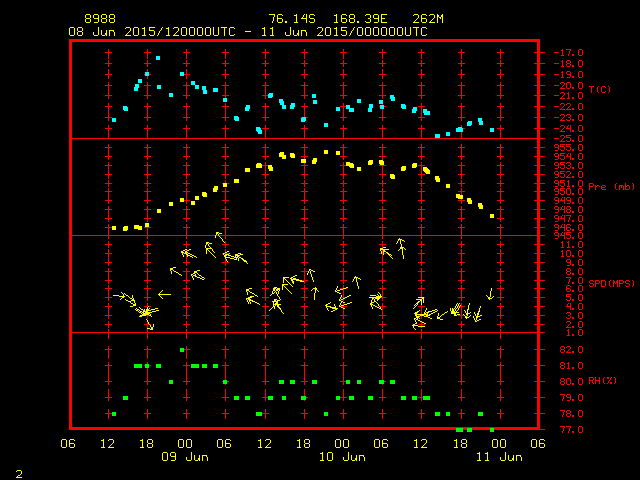This screenshot has height=480, width=640.
Task: Click the latitude 76.14S label
Action: coord(292,19)
